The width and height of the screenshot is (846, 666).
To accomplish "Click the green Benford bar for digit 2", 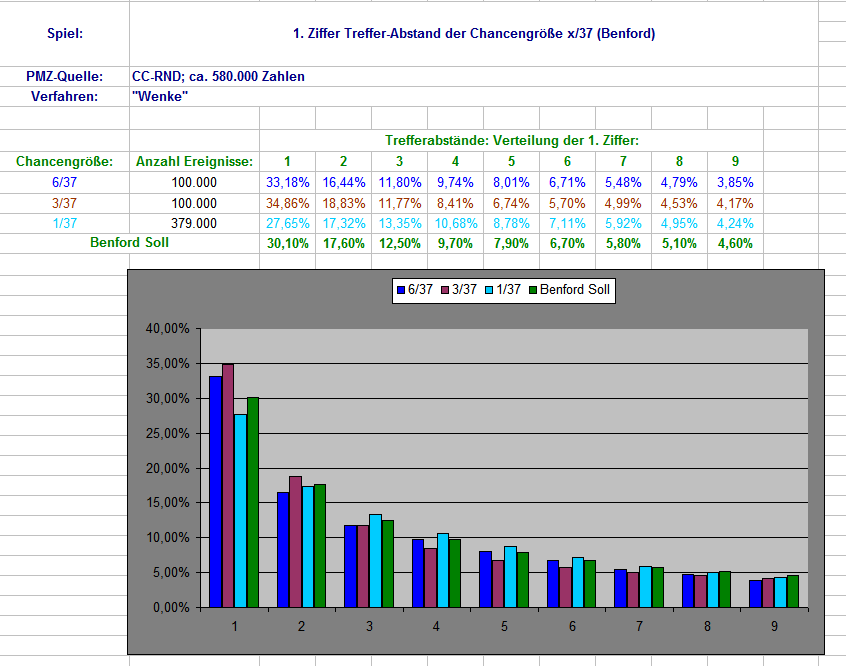I will tap(320, 546).
